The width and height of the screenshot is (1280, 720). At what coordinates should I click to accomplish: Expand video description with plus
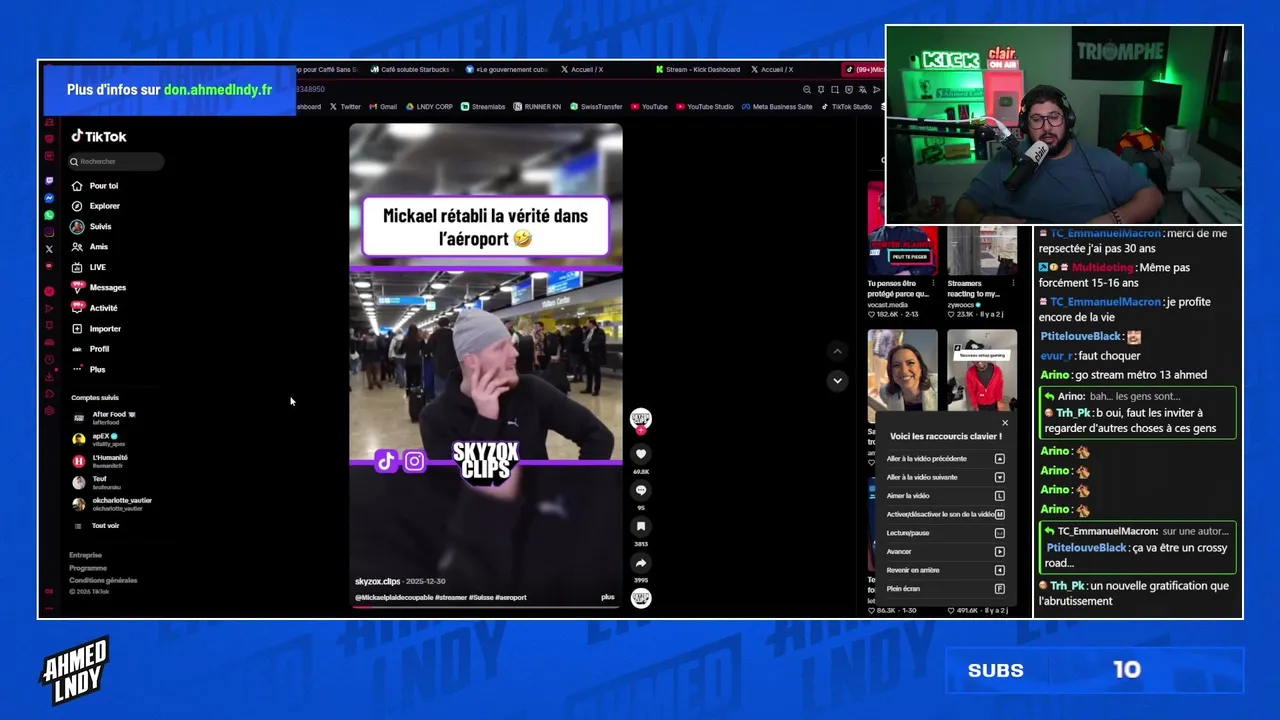[x=608, y=597]
